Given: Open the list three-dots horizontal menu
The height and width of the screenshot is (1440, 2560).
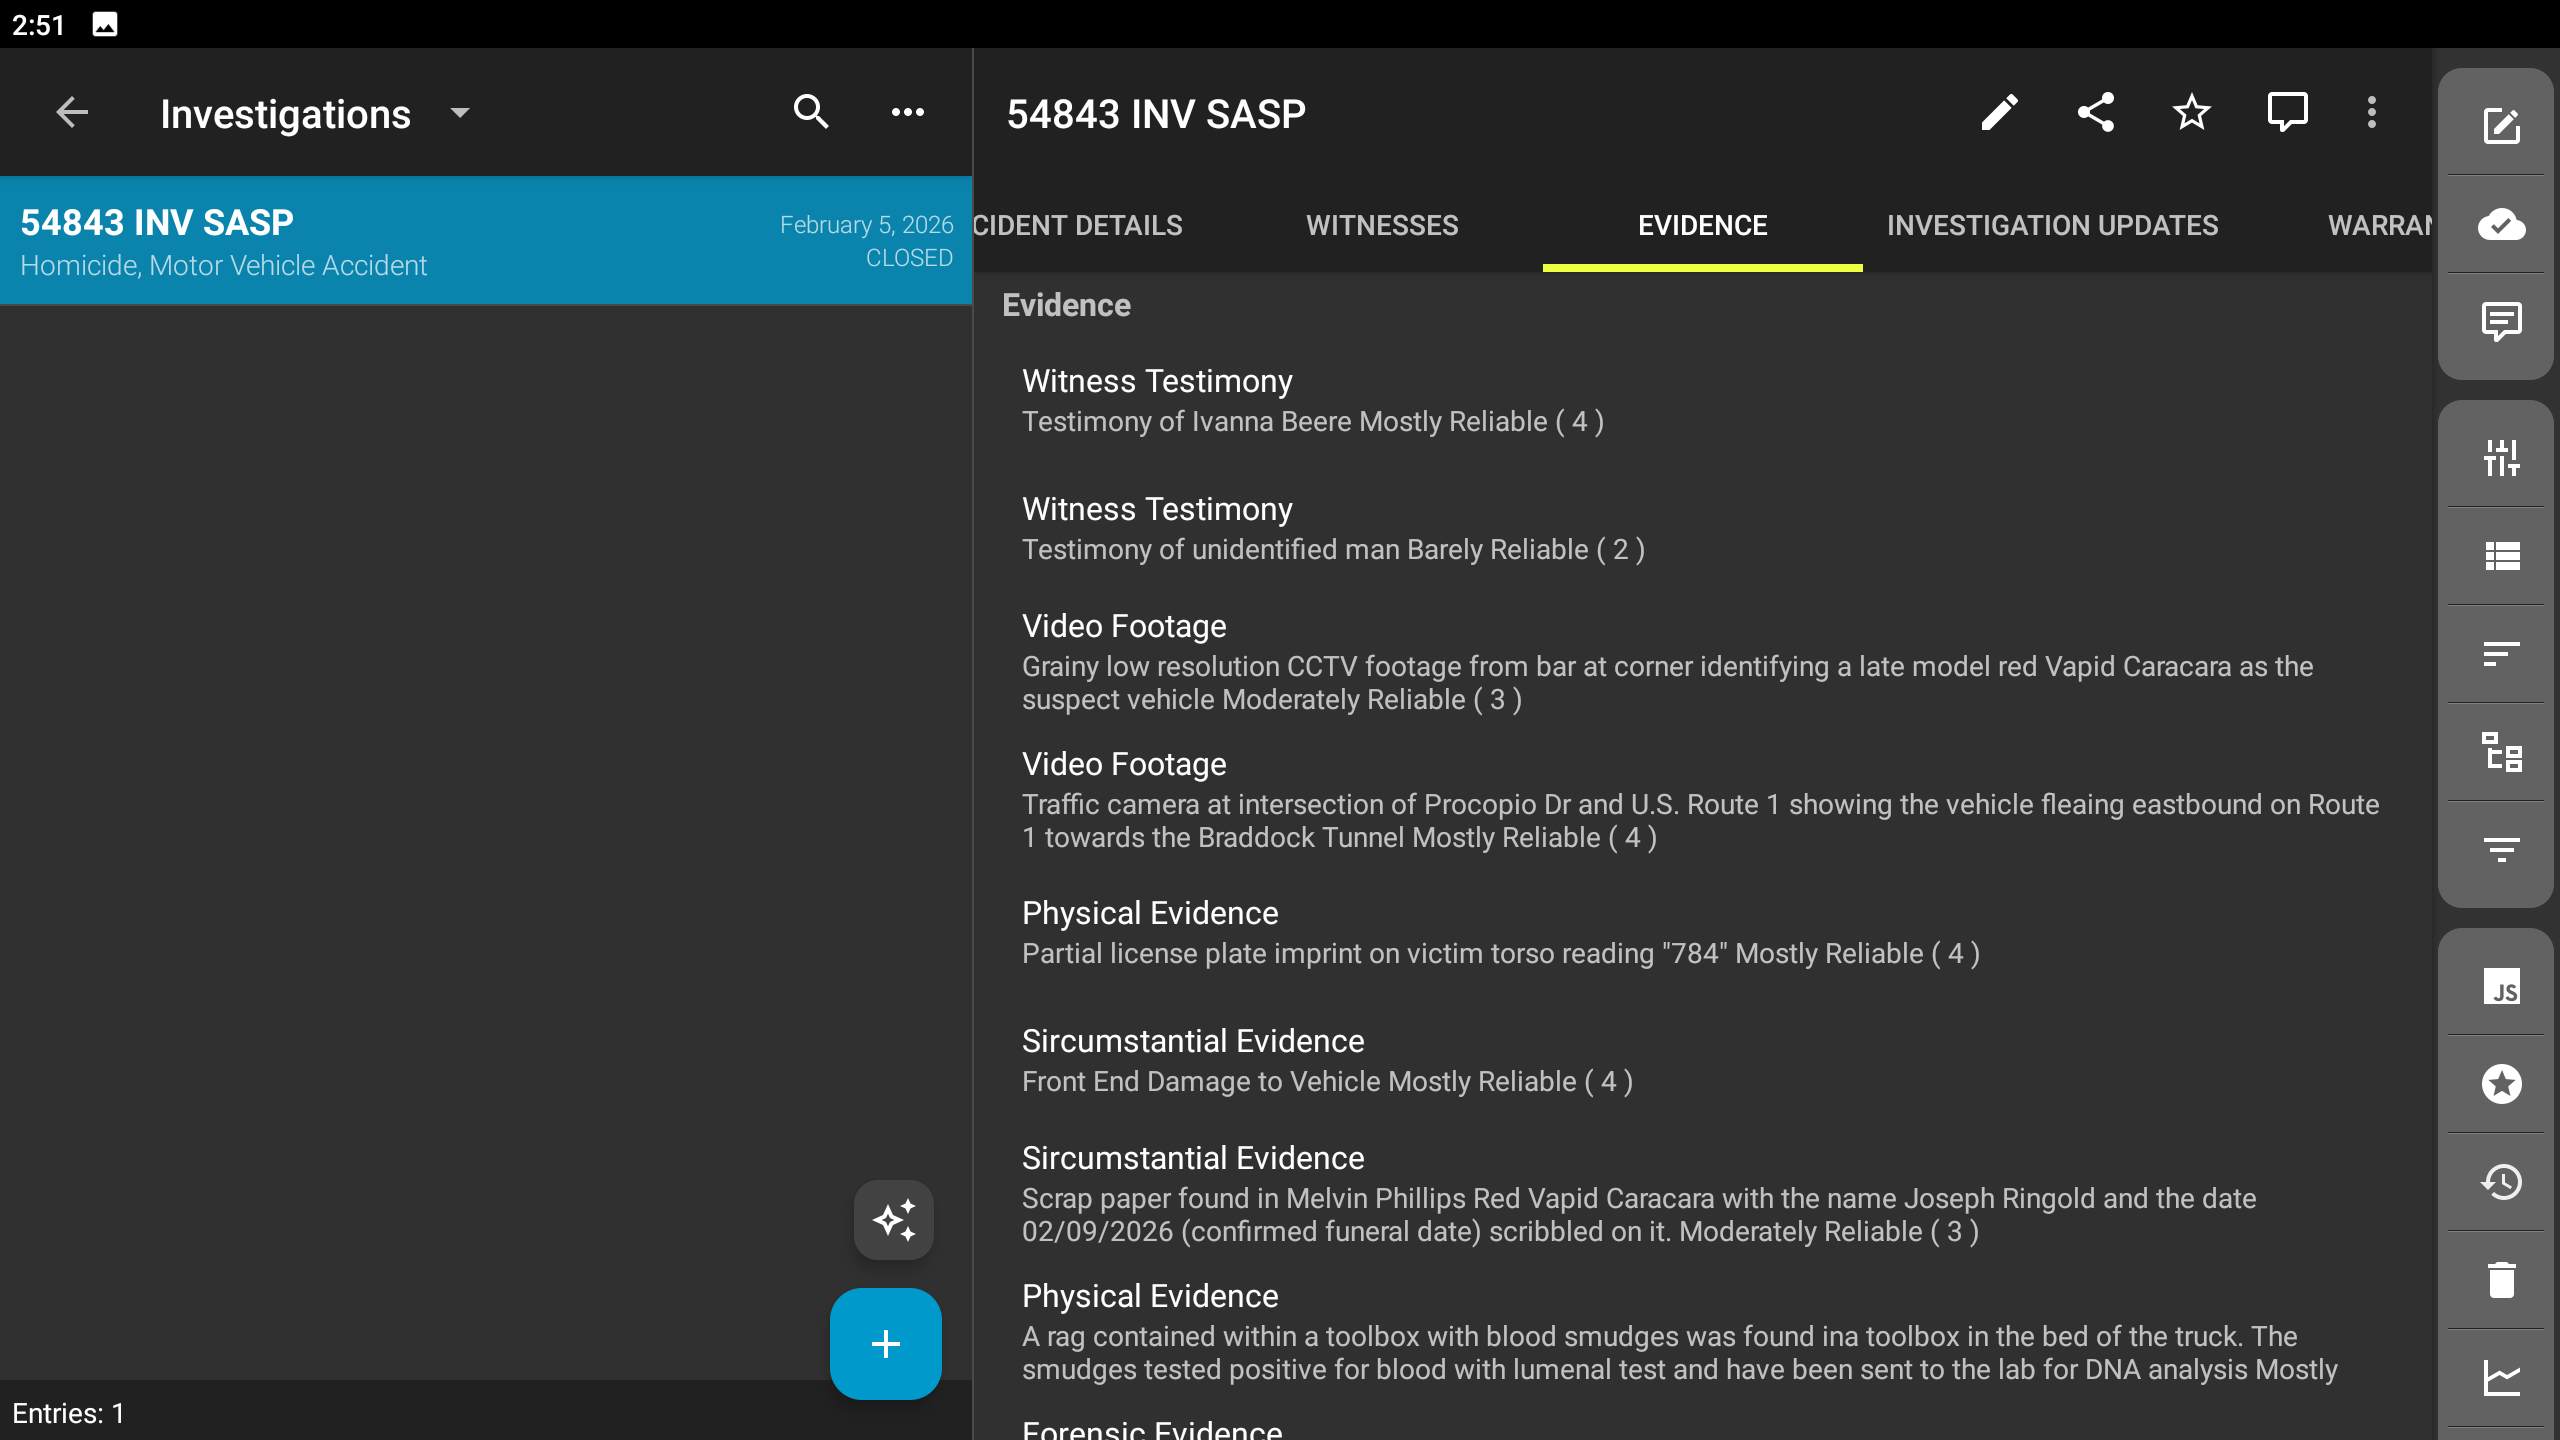Looking at the screenshot, I should point(907,113).
